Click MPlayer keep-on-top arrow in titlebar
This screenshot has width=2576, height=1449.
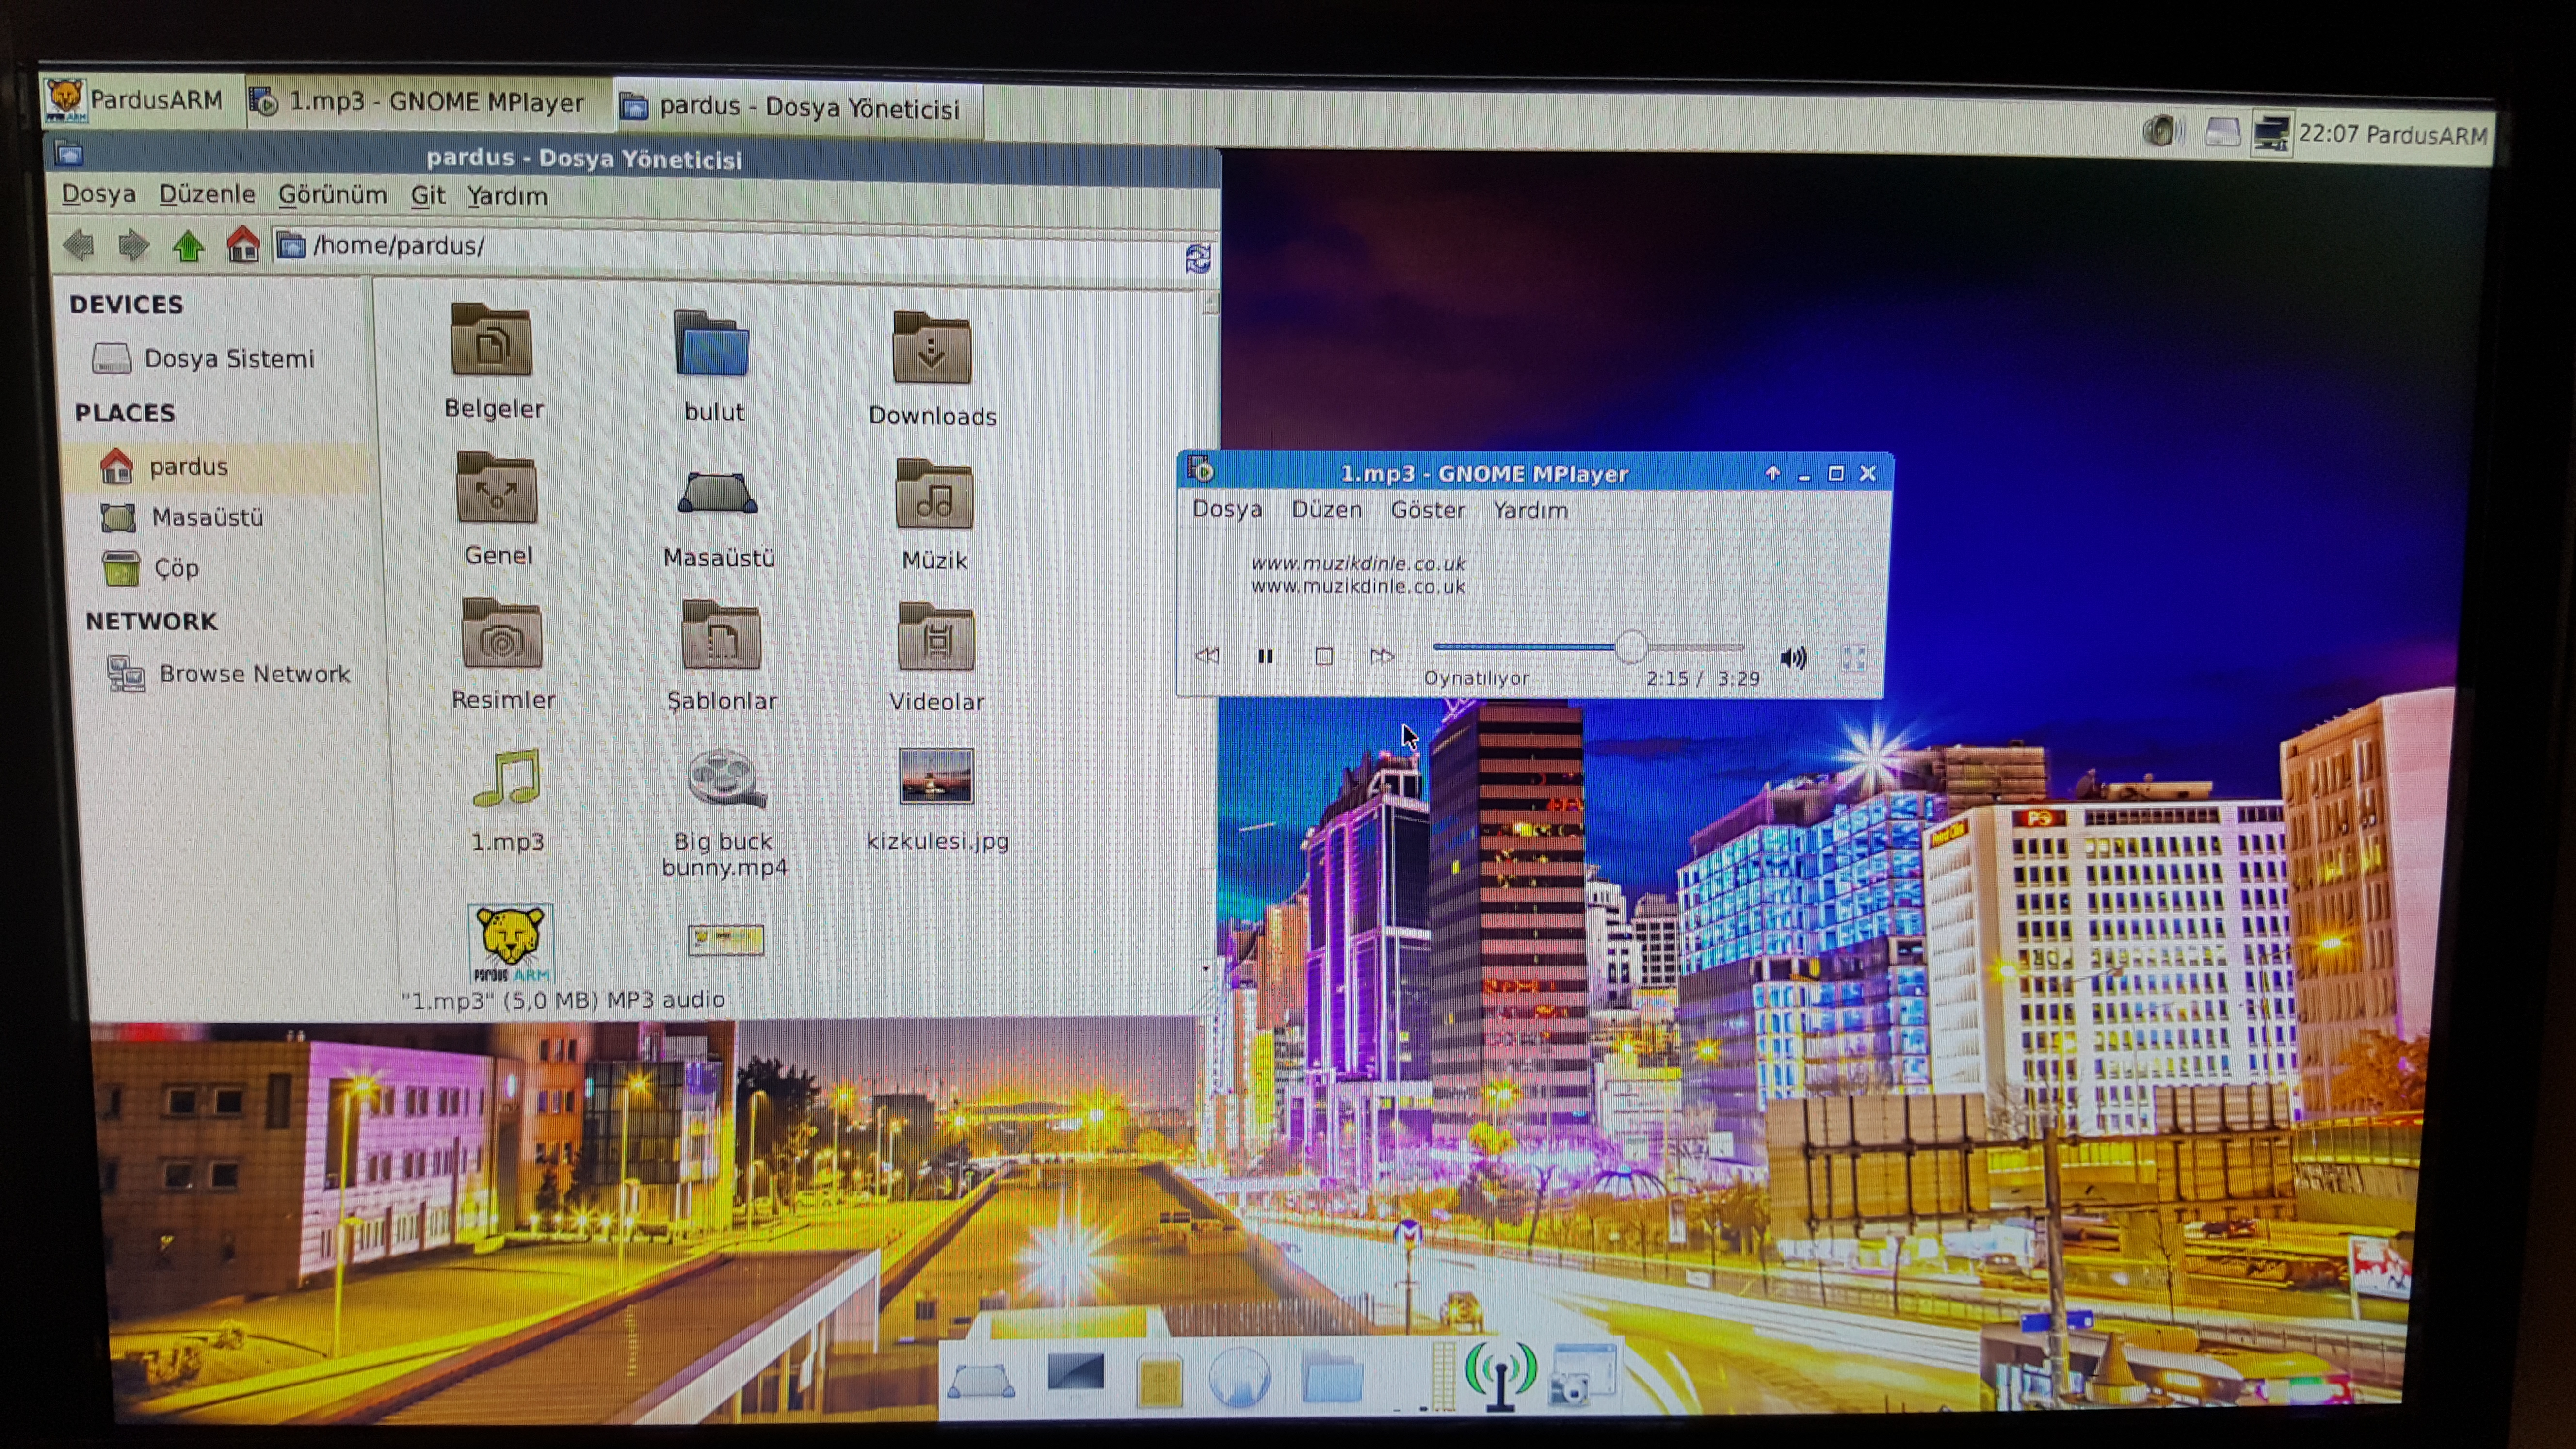click(x=1772, y=473)
